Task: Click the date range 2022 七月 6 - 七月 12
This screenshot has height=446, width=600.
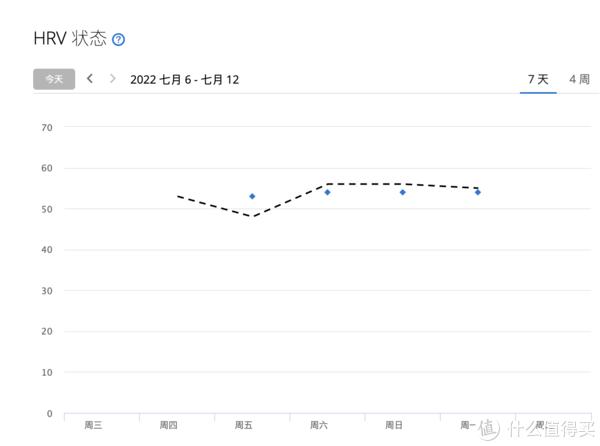Action: [184, 80]
